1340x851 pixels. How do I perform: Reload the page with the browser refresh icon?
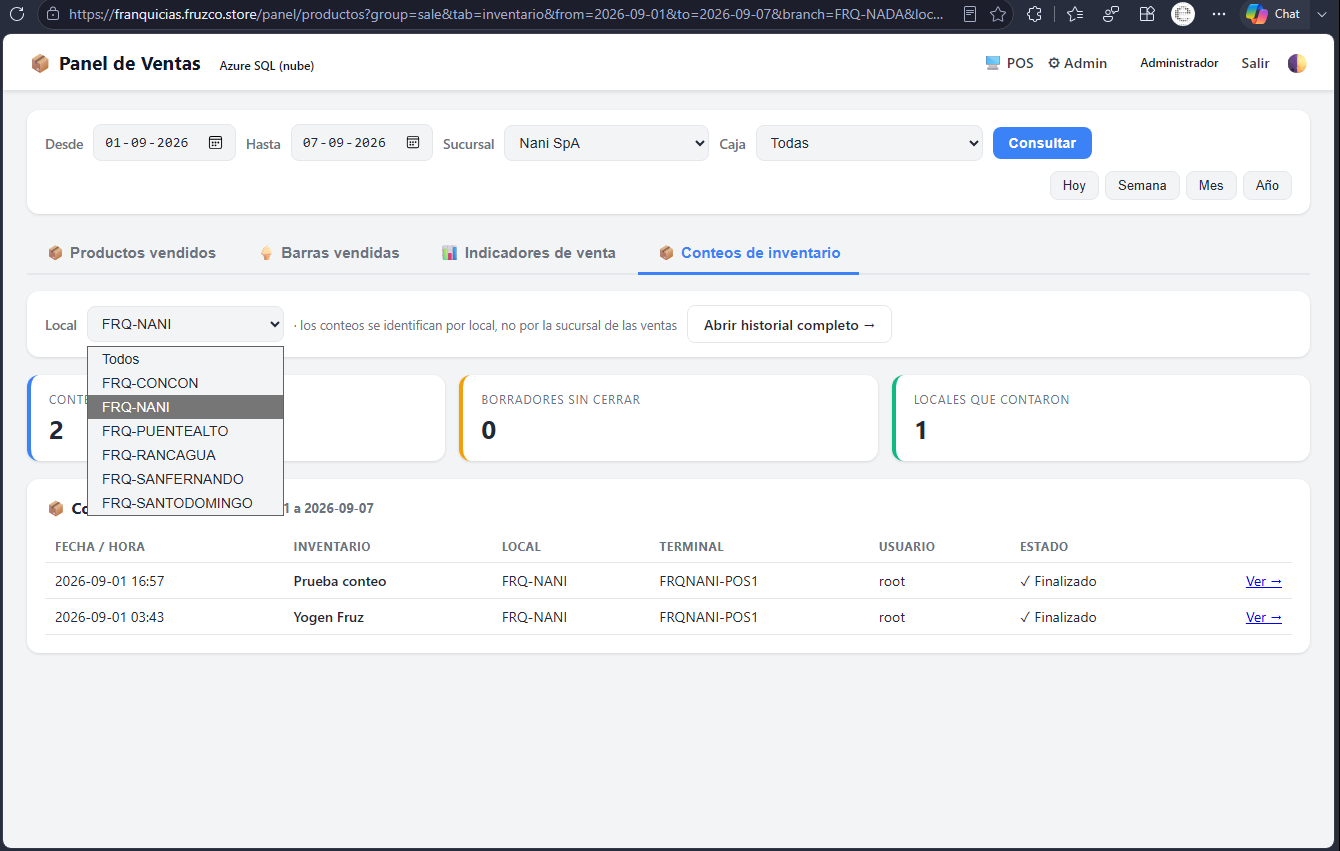(x=16, y=14)
